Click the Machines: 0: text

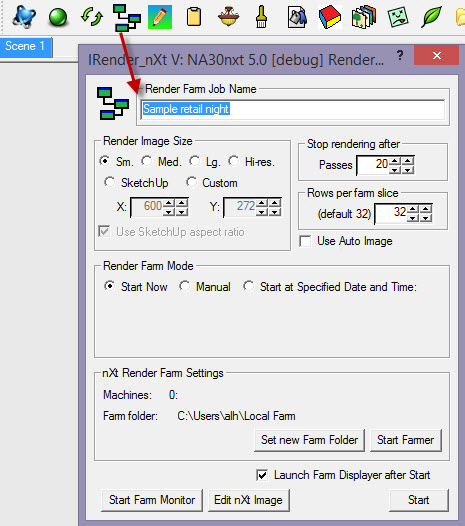tap(140, 395)
